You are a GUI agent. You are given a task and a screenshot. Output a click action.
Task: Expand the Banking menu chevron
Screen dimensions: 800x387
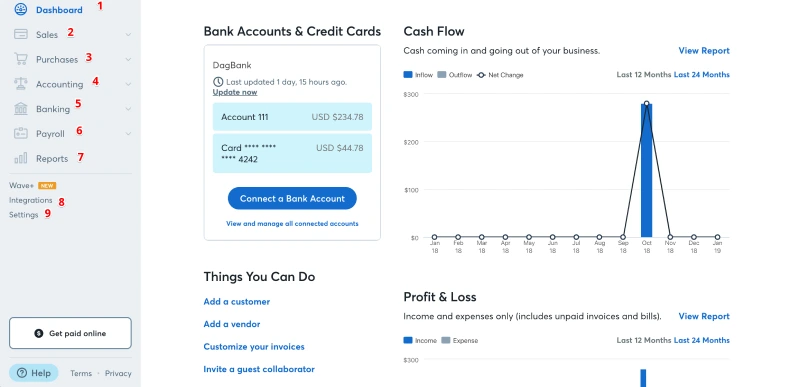pos(128,109)
